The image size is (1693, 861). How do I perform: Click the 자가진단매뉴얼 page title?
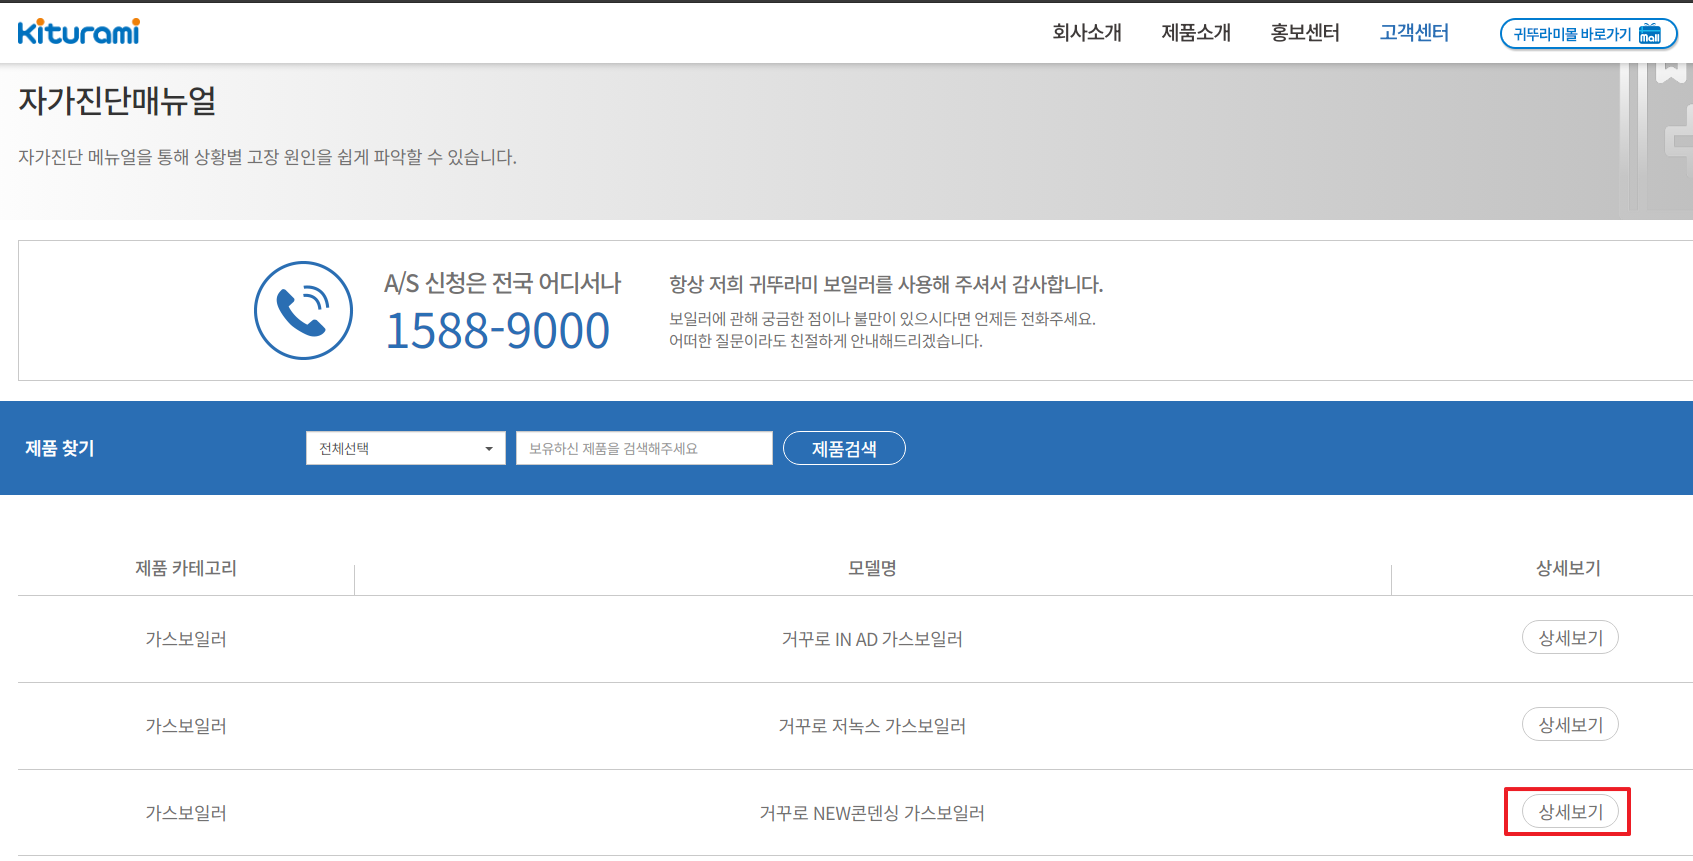pyautogui.click(x=117, y=100)
